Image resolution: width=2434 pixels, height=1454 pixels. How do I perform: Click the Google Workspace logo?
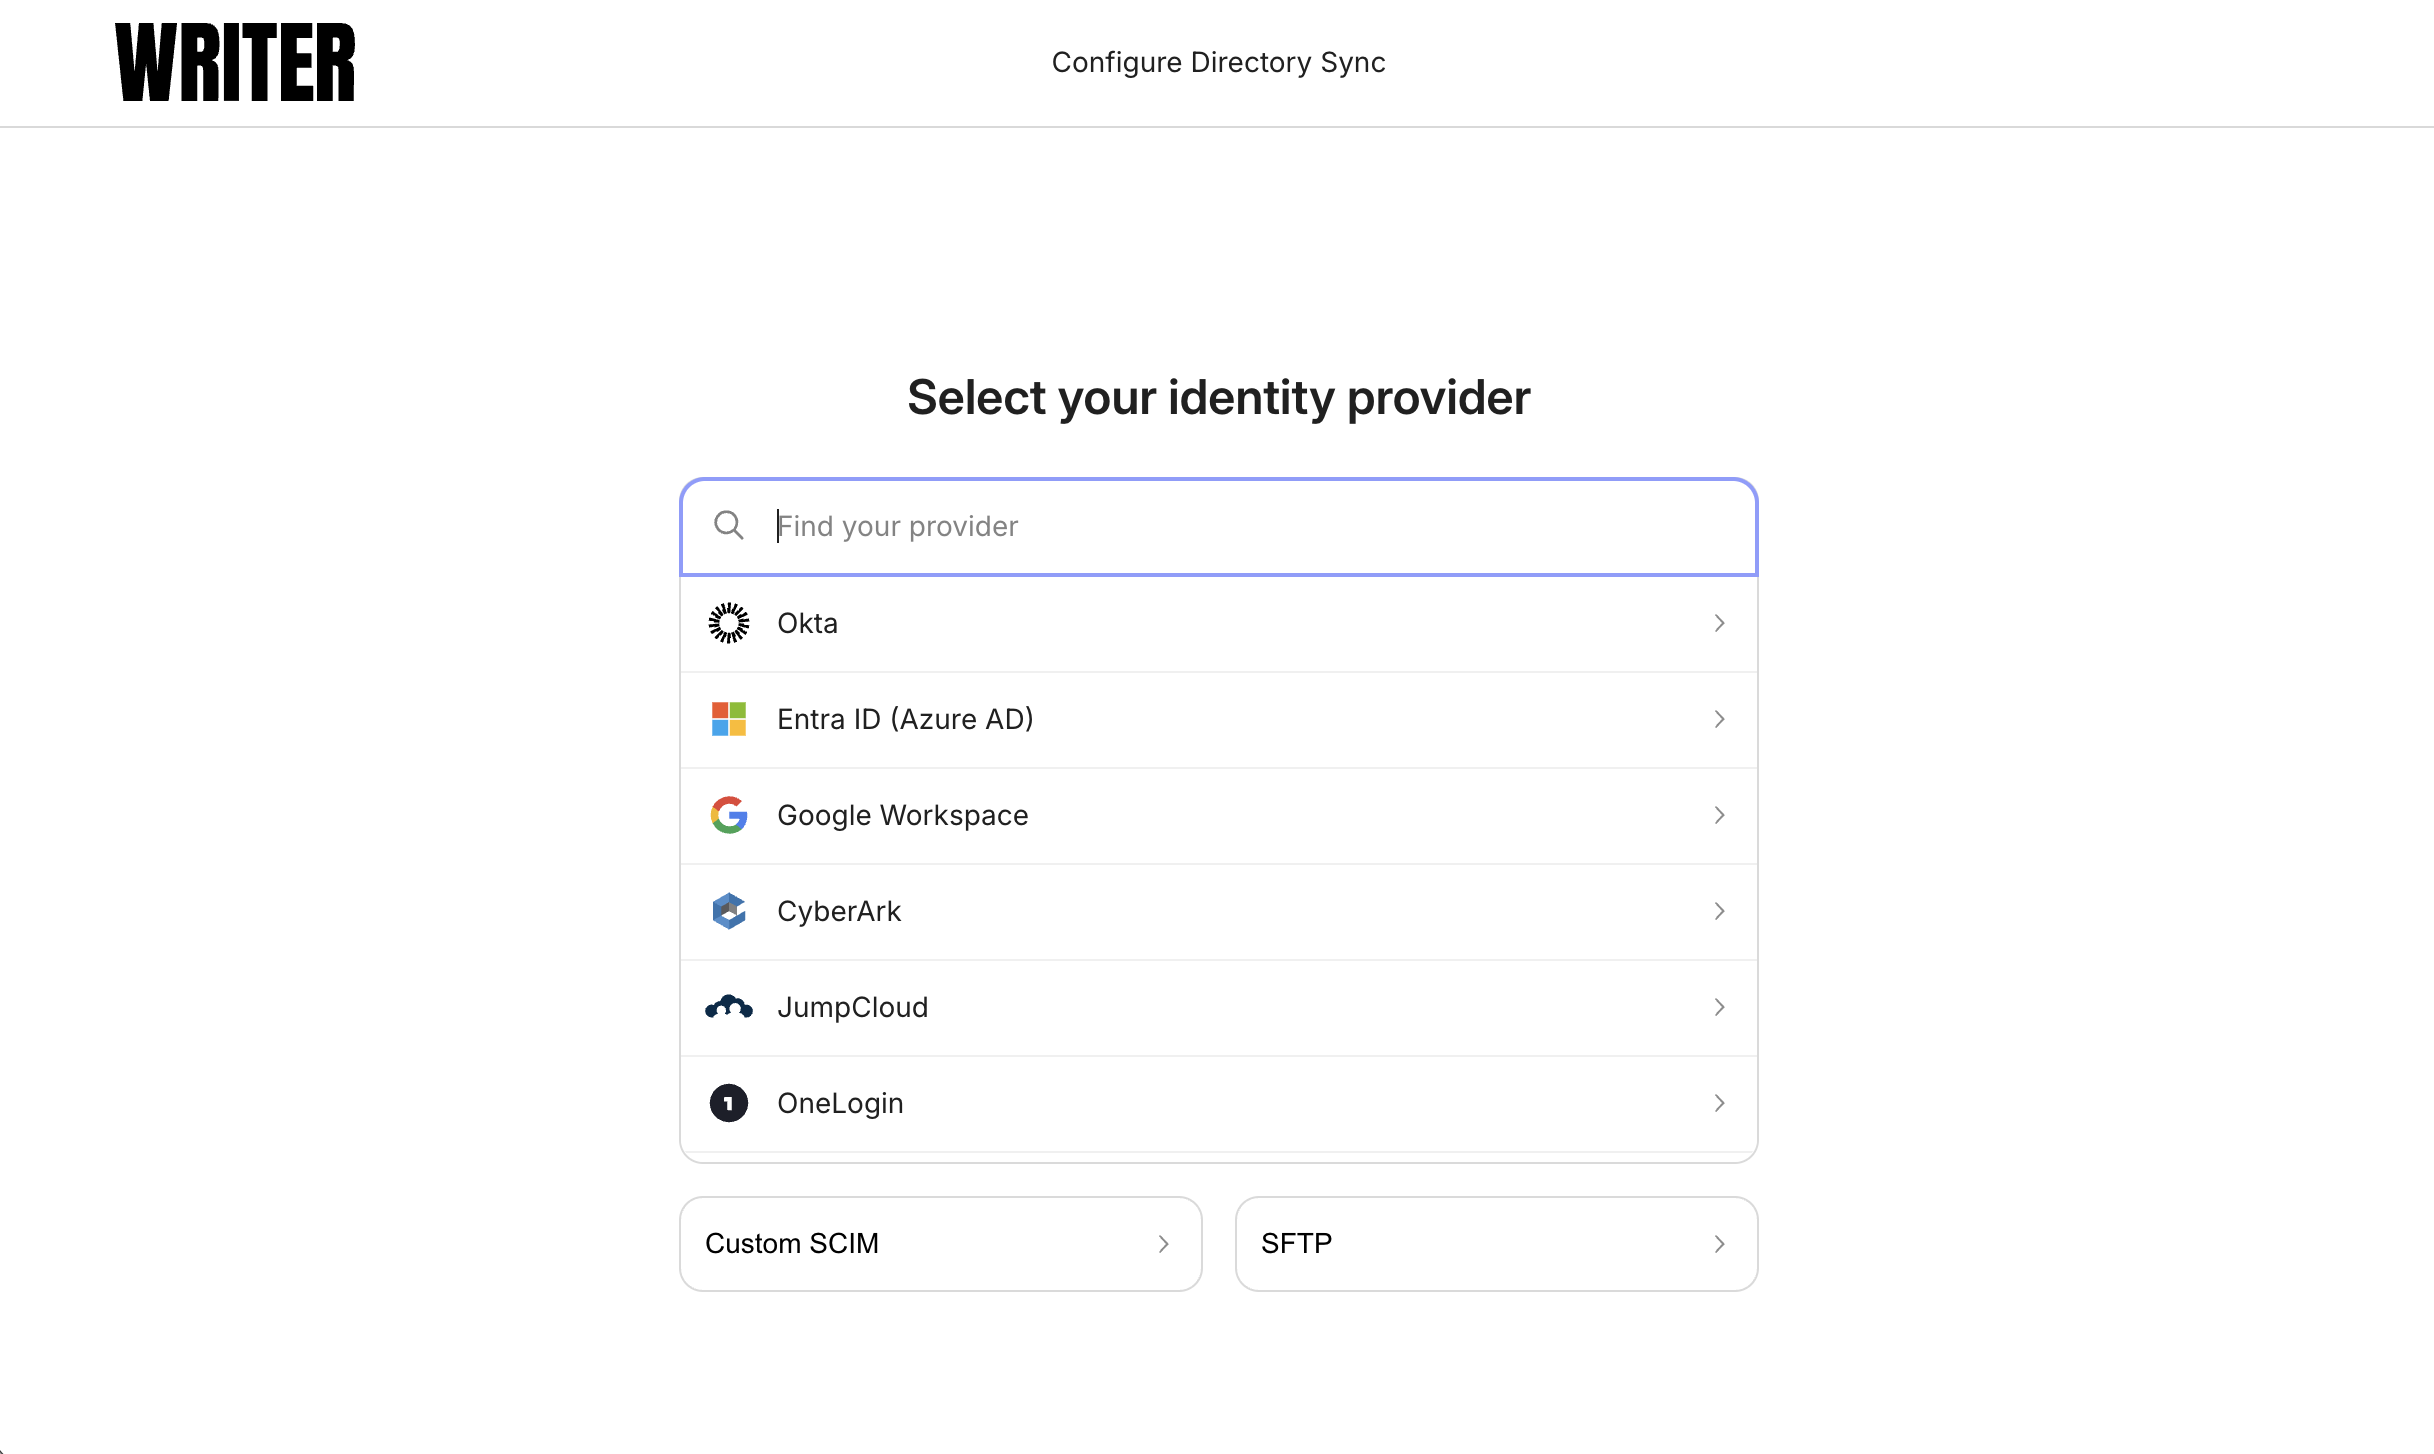(x=729, y=815)
